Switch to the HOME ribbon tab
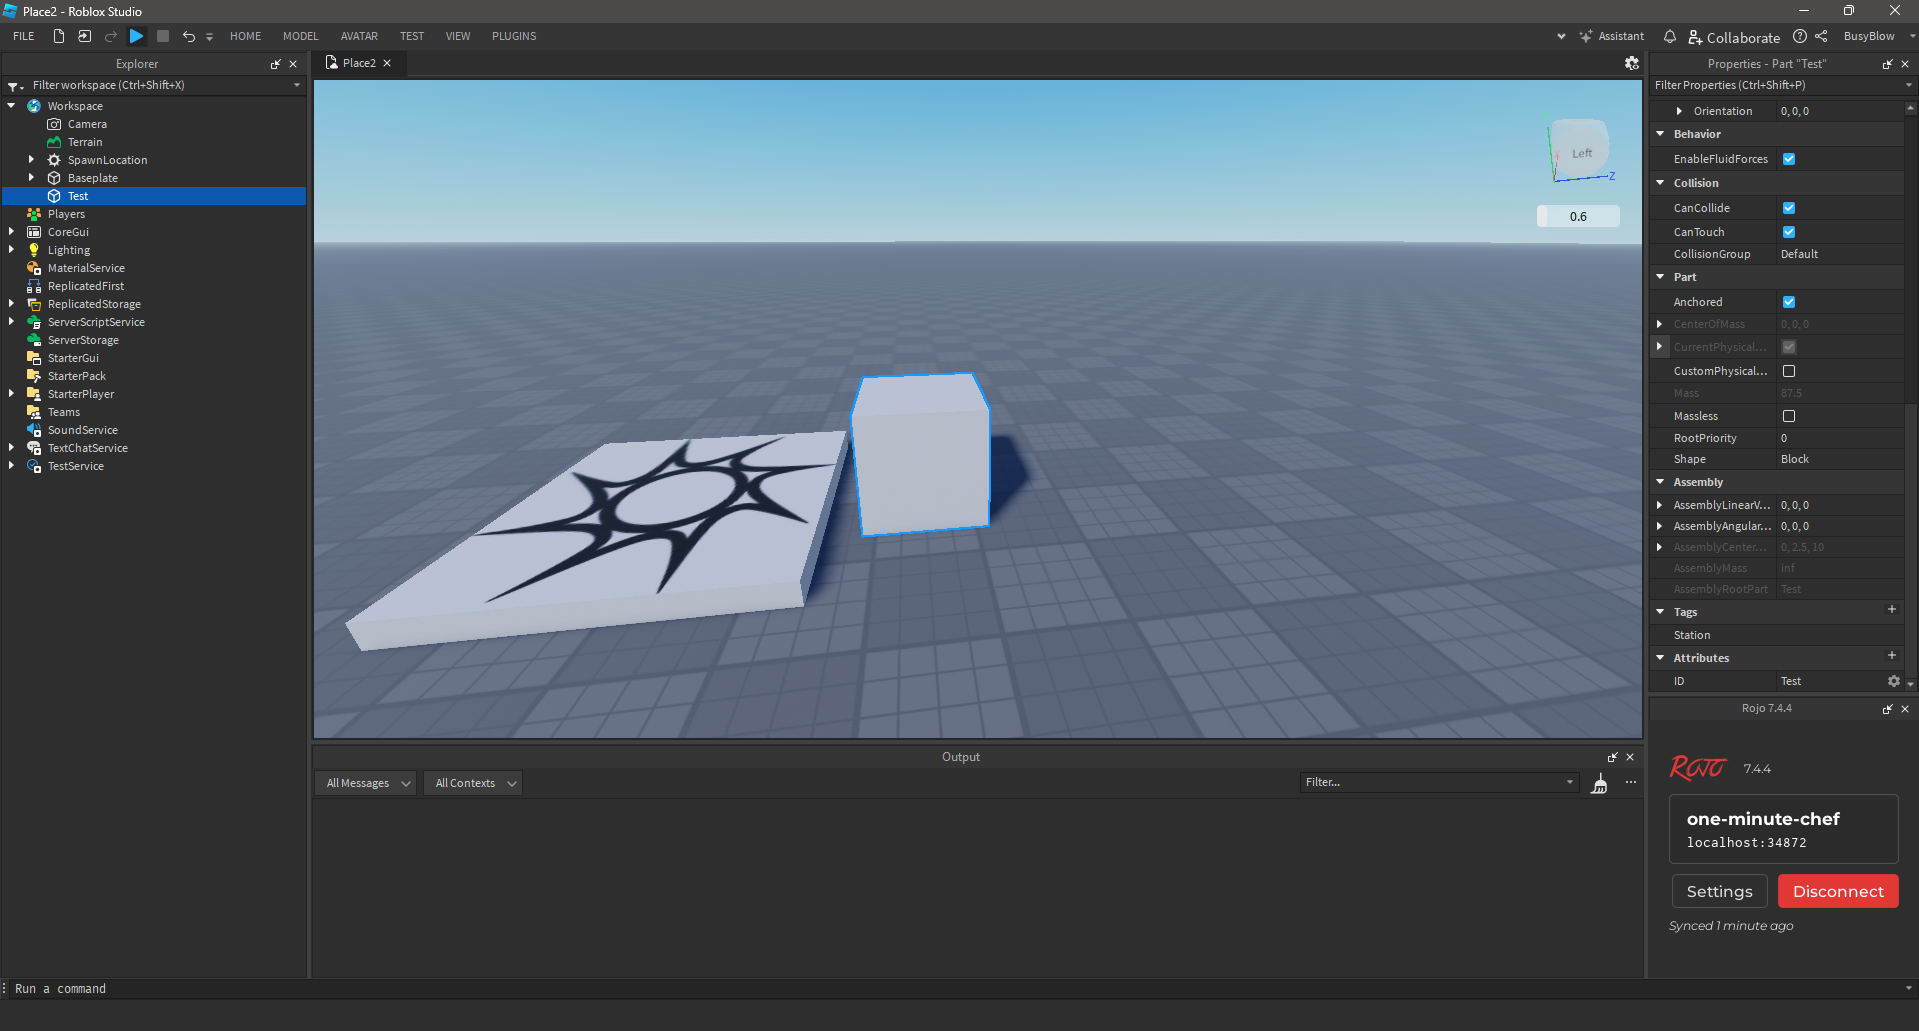This screenshot has height=1031, width=1919. point(245,36)
